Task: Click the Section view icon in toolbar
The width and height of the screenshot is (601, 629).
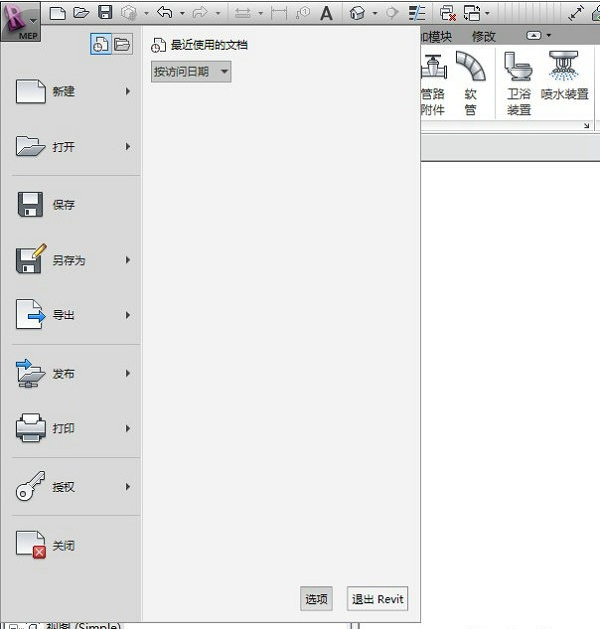Action: [x=392, y=13]
